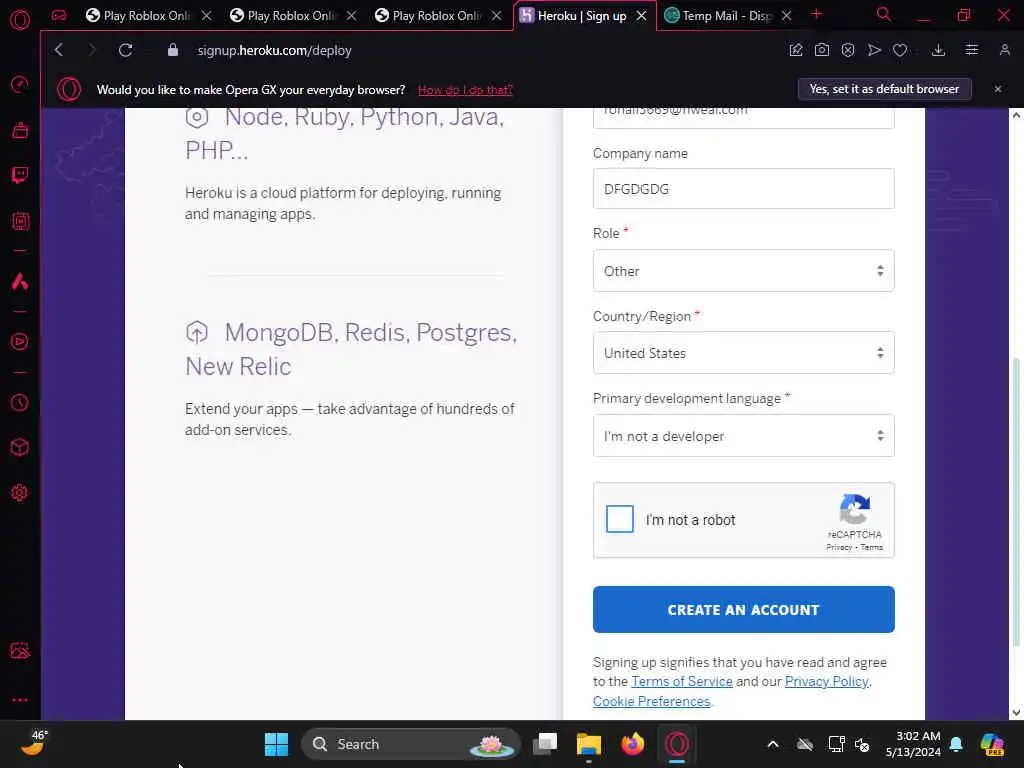Open the weather widget on taskbar
Viewport: 1024px width, 768px height.
tap(34, 743)
